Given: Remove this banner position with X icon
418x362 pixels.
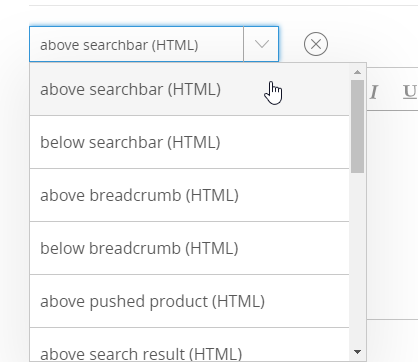Looking at the screenshot, I should (x=316, y=44).
